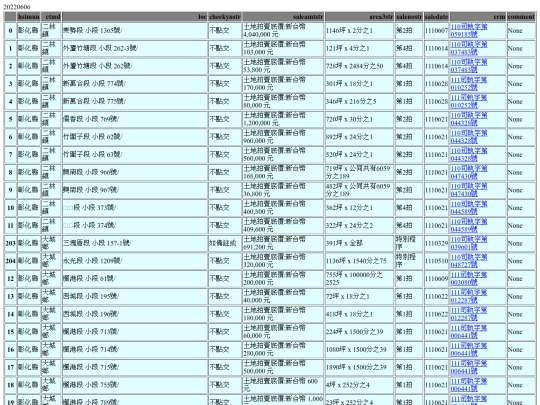Click the crm column header

478,17
